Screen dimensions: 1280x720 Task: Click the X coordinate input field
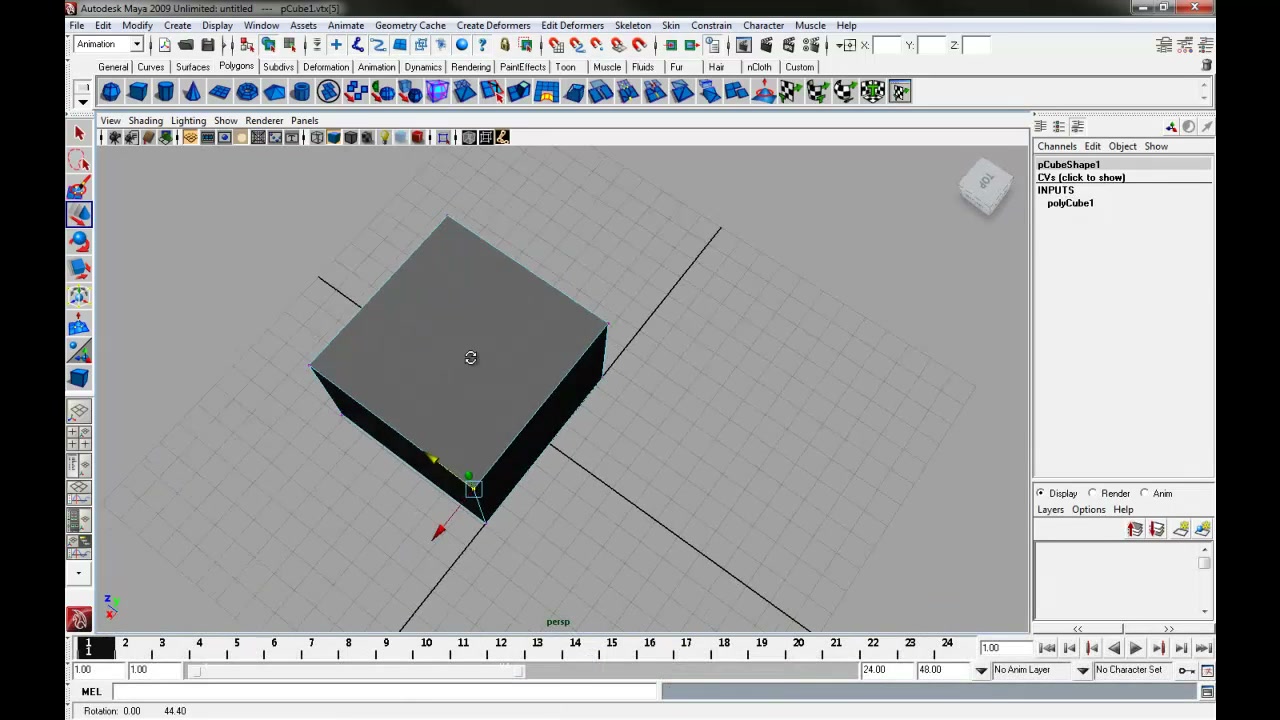887,45
